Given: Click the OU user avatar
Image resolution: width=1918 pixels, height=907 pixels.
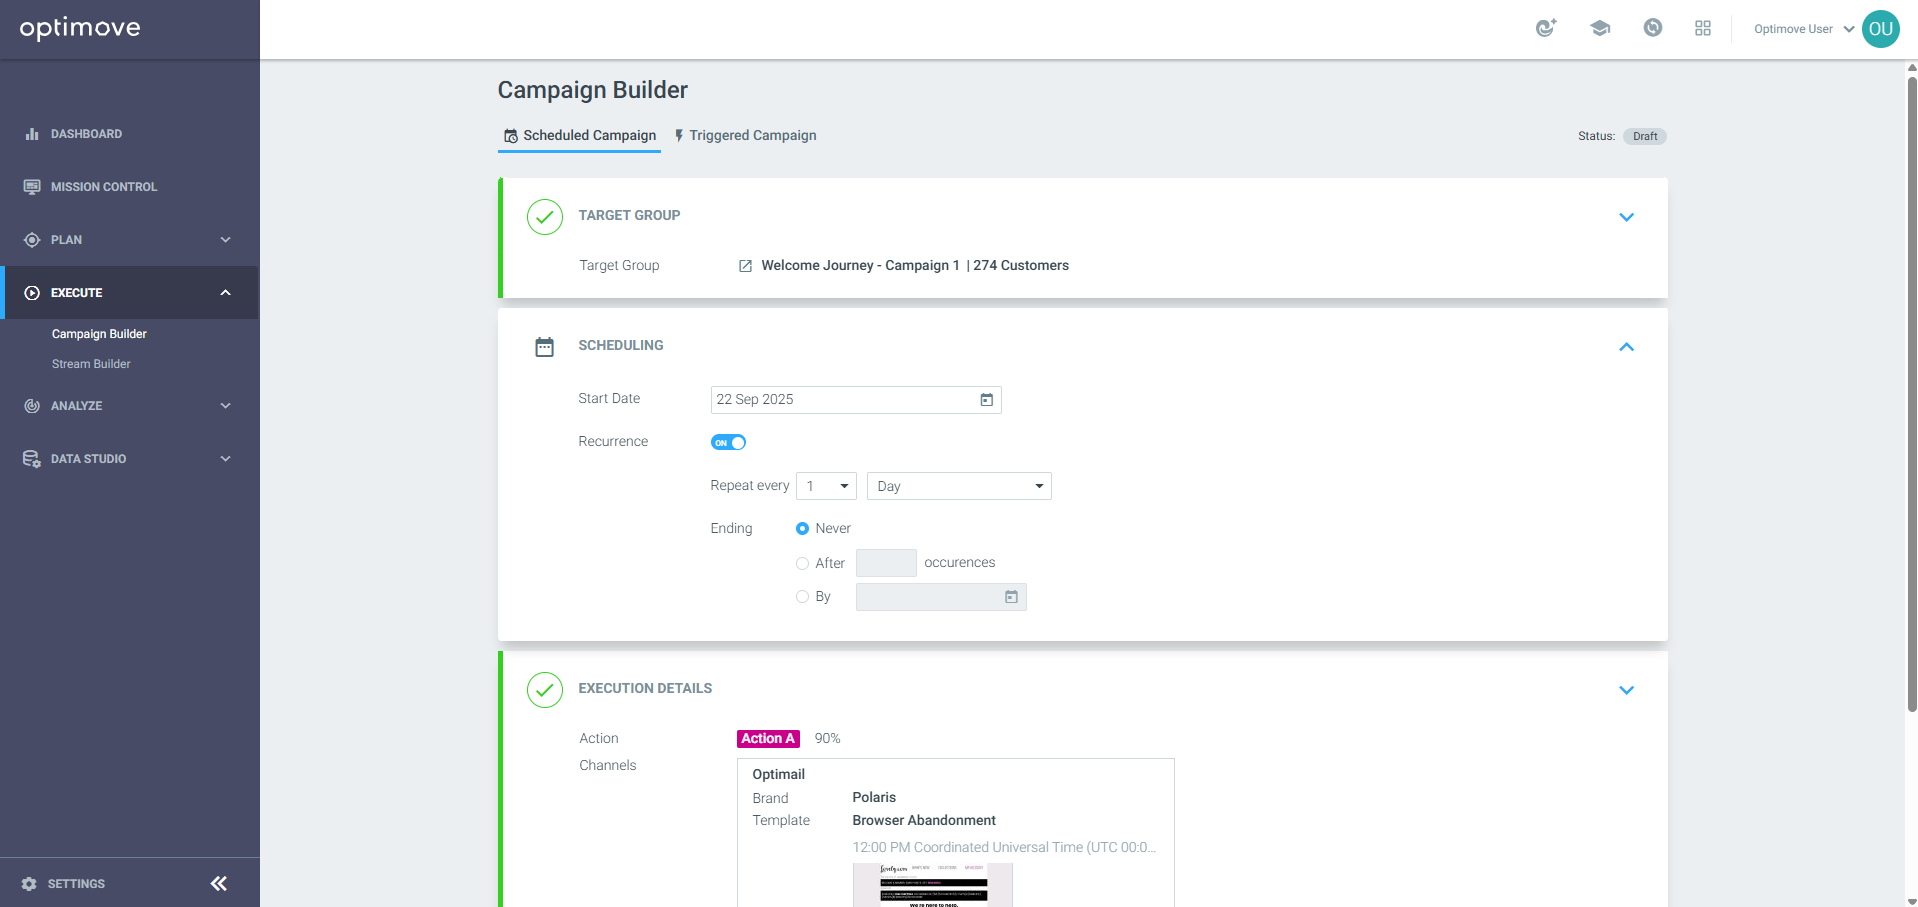Looking at the screenshot, I should (x=1880, y=29).
